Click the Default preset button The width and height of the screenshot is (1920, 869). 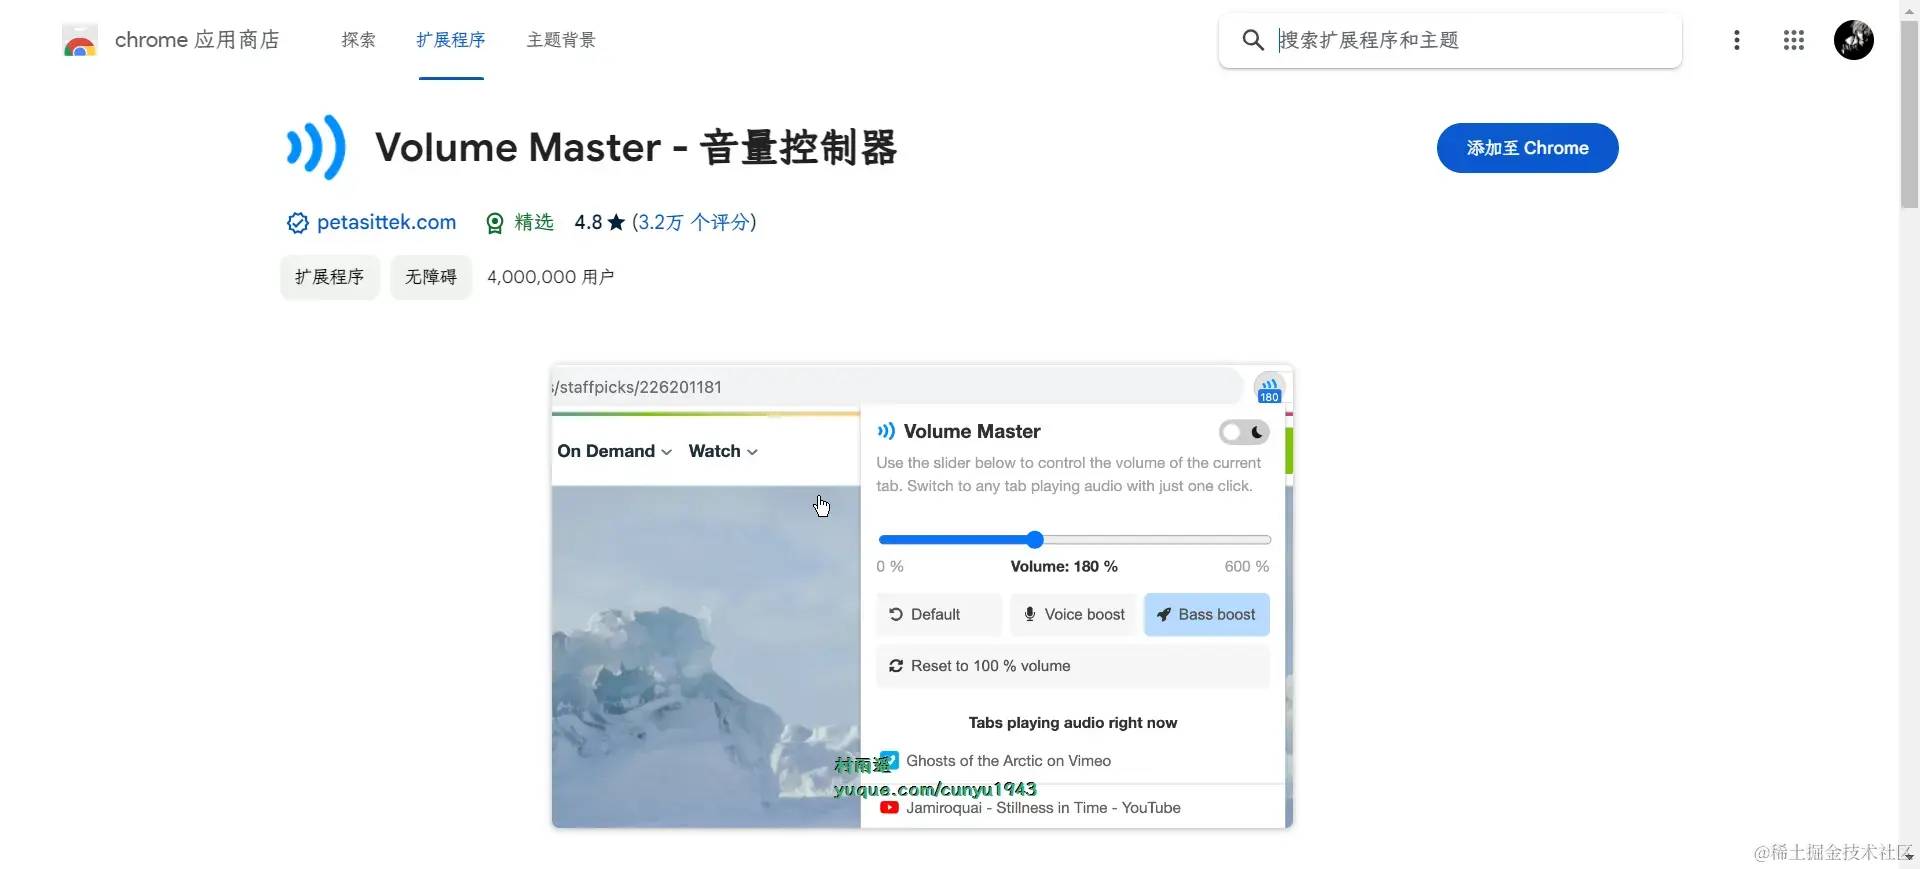(x=938, y=615)
